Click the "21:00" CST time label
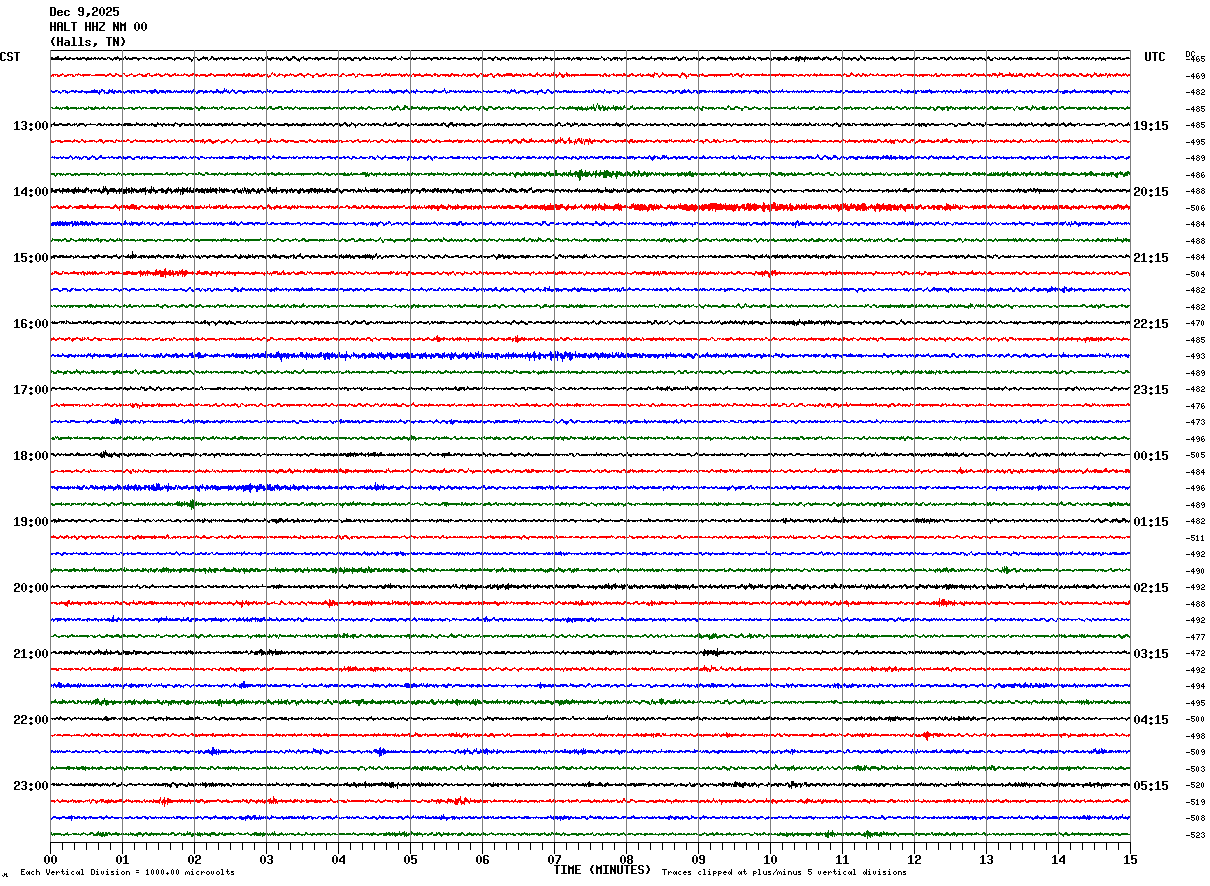Viewport: 1210px width, 886px height. (30, 654)
